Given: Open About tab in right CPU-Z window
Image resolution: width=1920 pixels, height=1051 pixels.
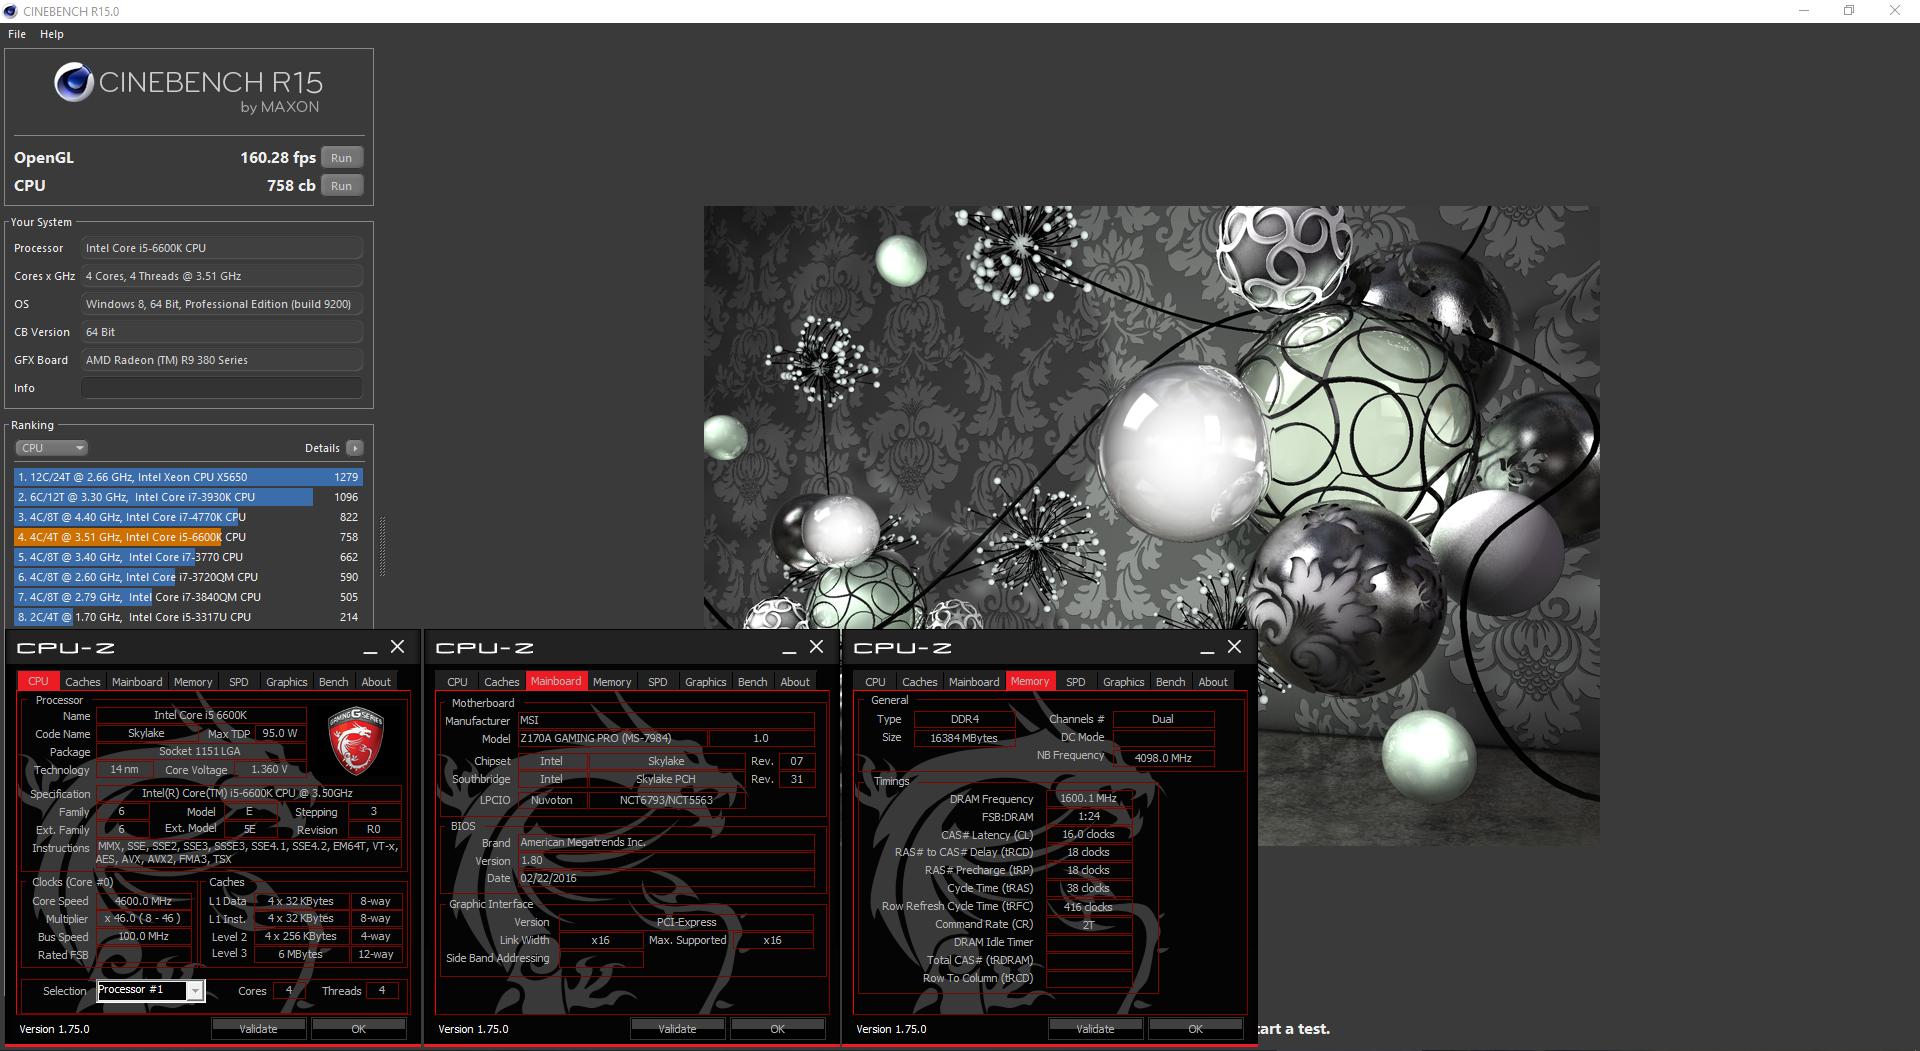Looking at the screenshot, I should (1213, 682).
